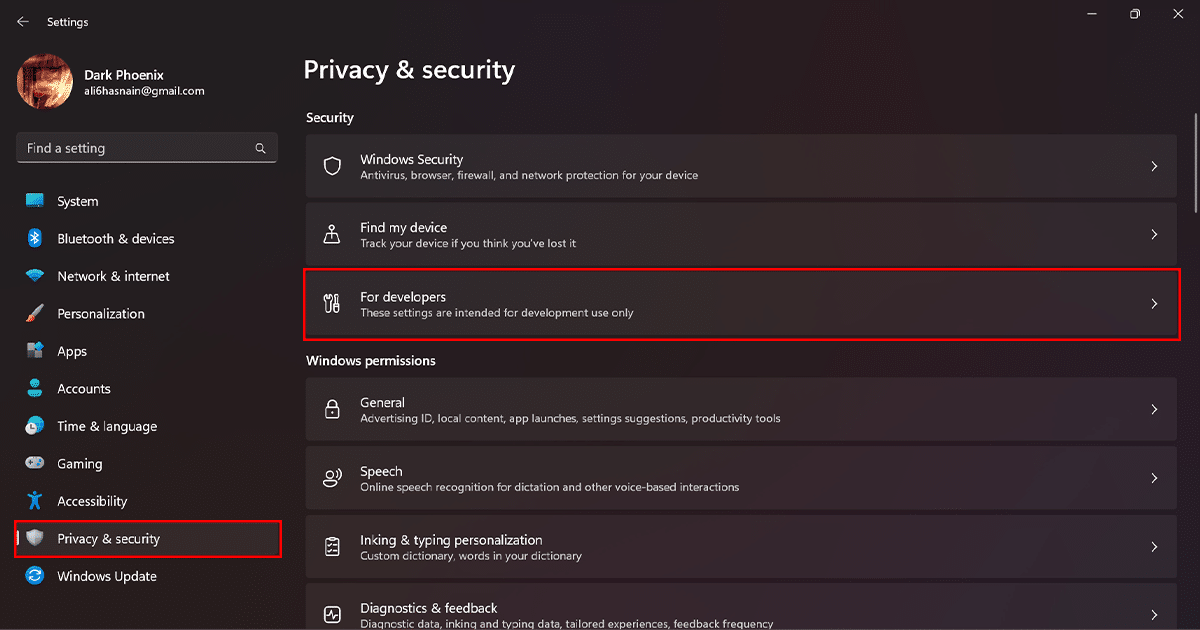Open General Windows permissions settings
The height and width of the screenshot is (630, 1200).
point(740,409)
